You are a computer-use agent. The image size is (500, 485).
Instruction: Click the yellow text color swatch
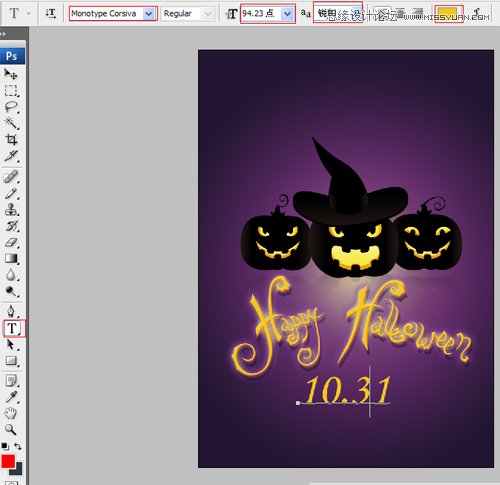pyautogui.click(x=447, y=14)
